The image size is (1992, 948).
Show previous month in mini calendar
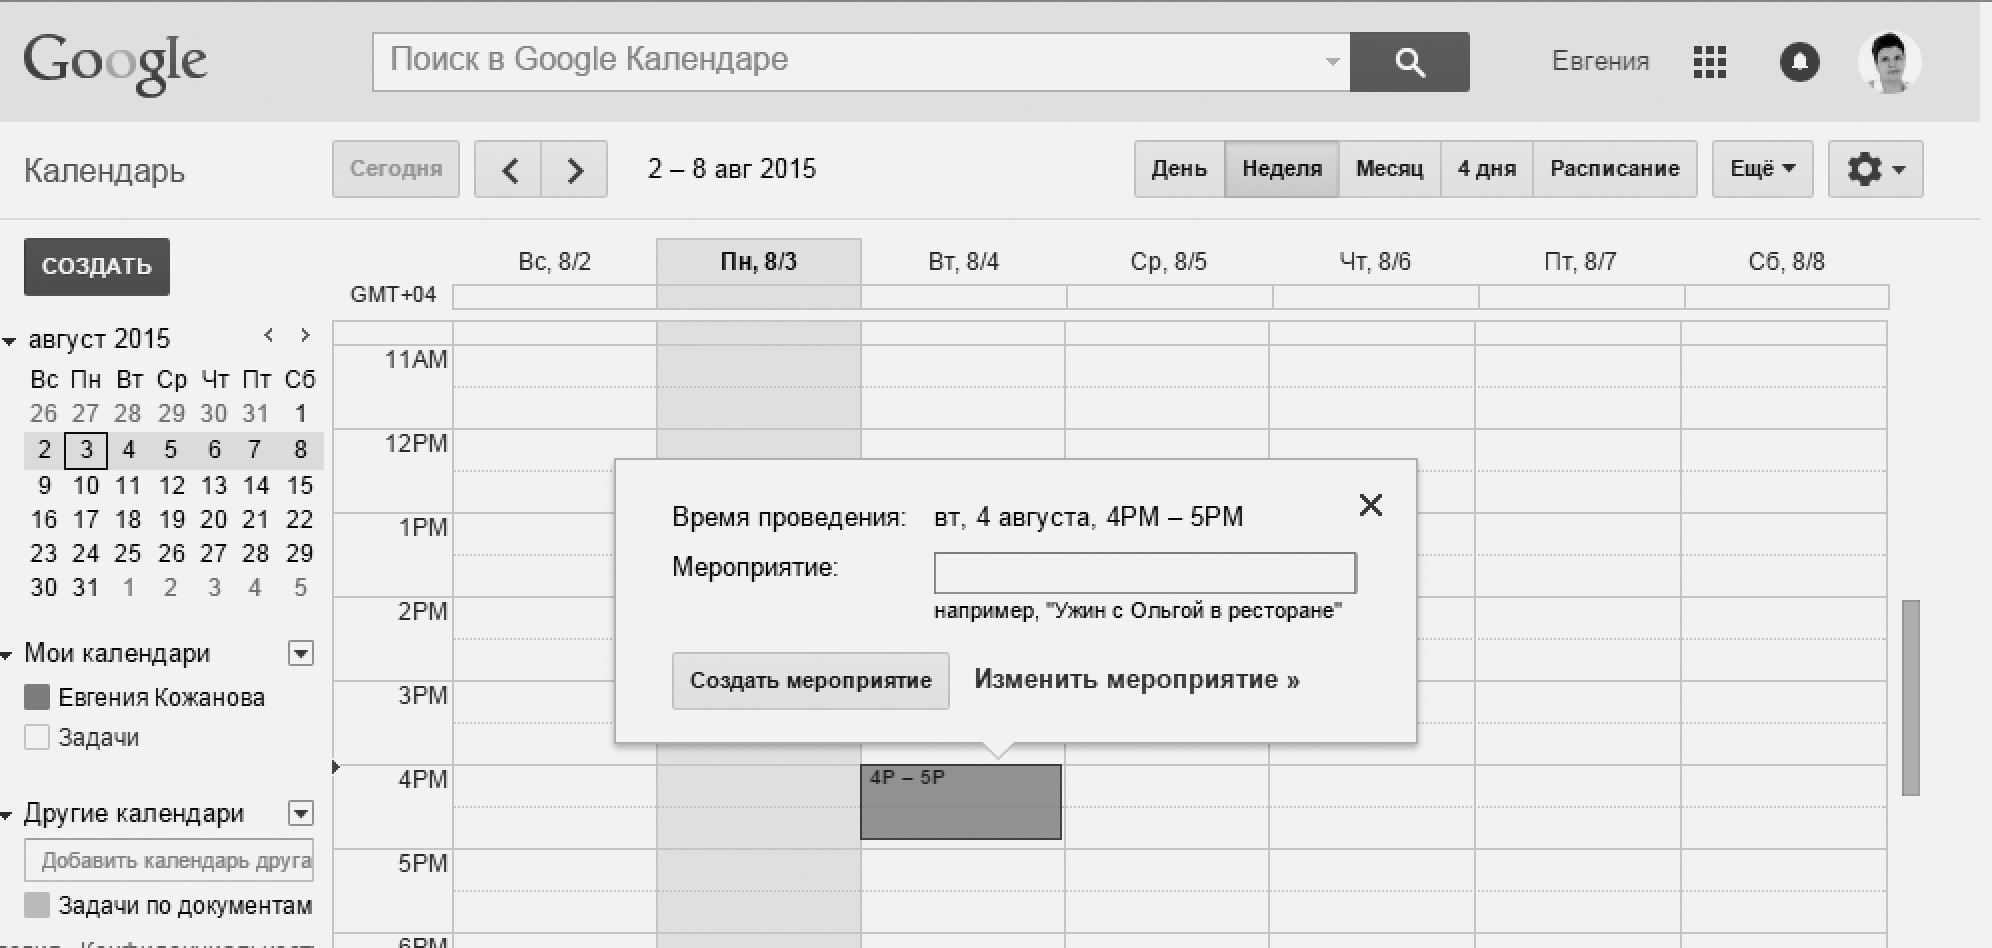[x=268, y=336]
